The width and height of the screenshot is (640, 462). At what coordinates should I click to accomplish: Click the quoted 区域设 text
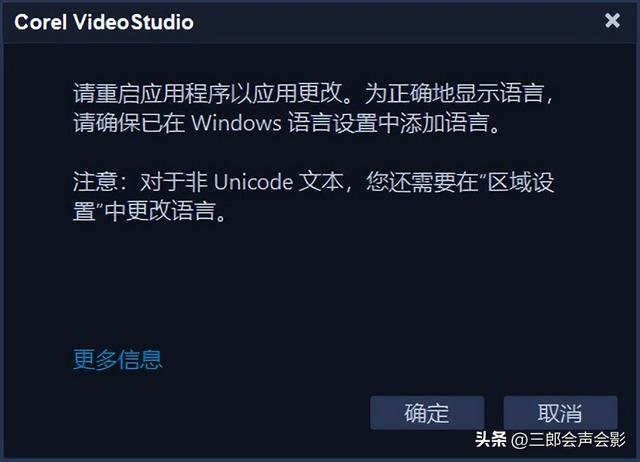[x=518, y=182]
